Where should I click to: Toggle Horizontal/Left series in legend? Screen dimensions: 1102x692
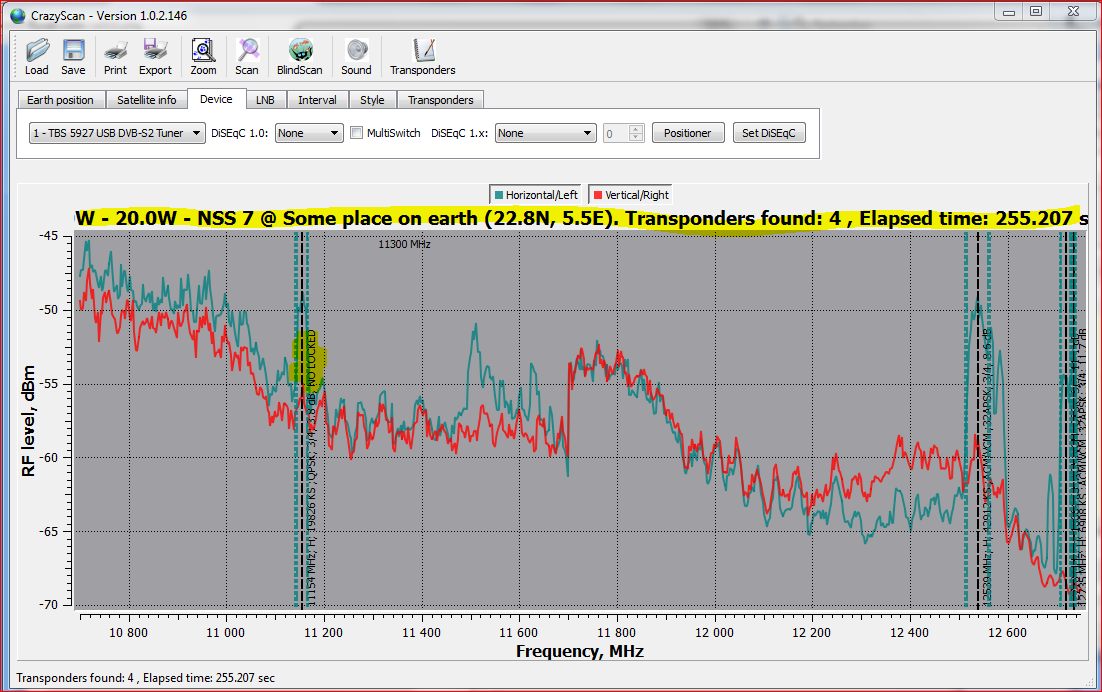pos(536,195)
